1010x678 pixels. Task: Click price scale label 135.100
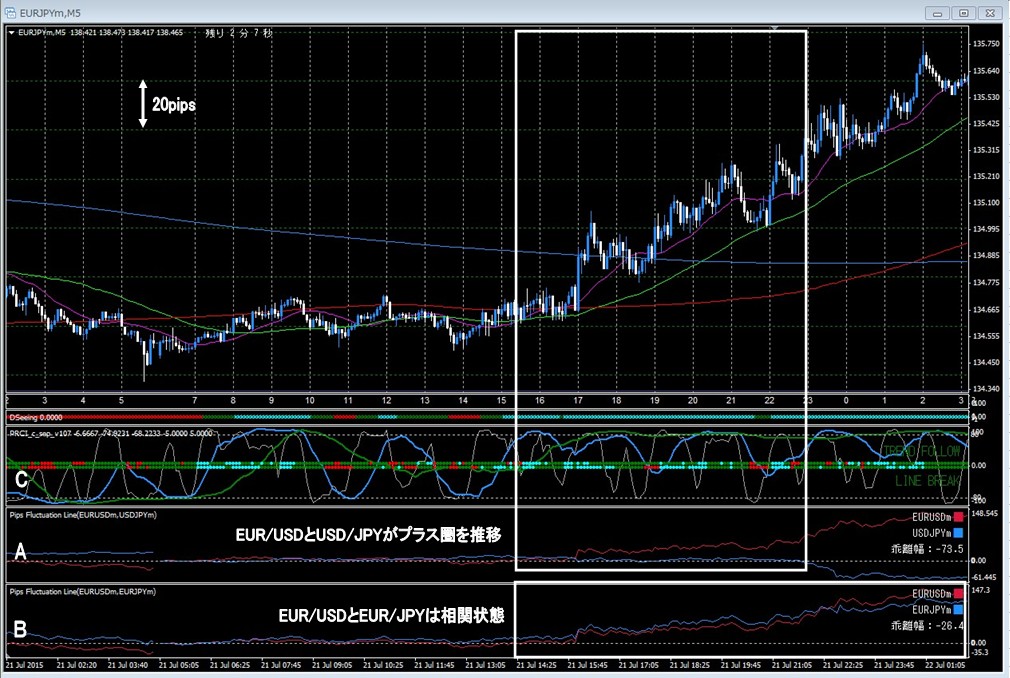point(986,202)
